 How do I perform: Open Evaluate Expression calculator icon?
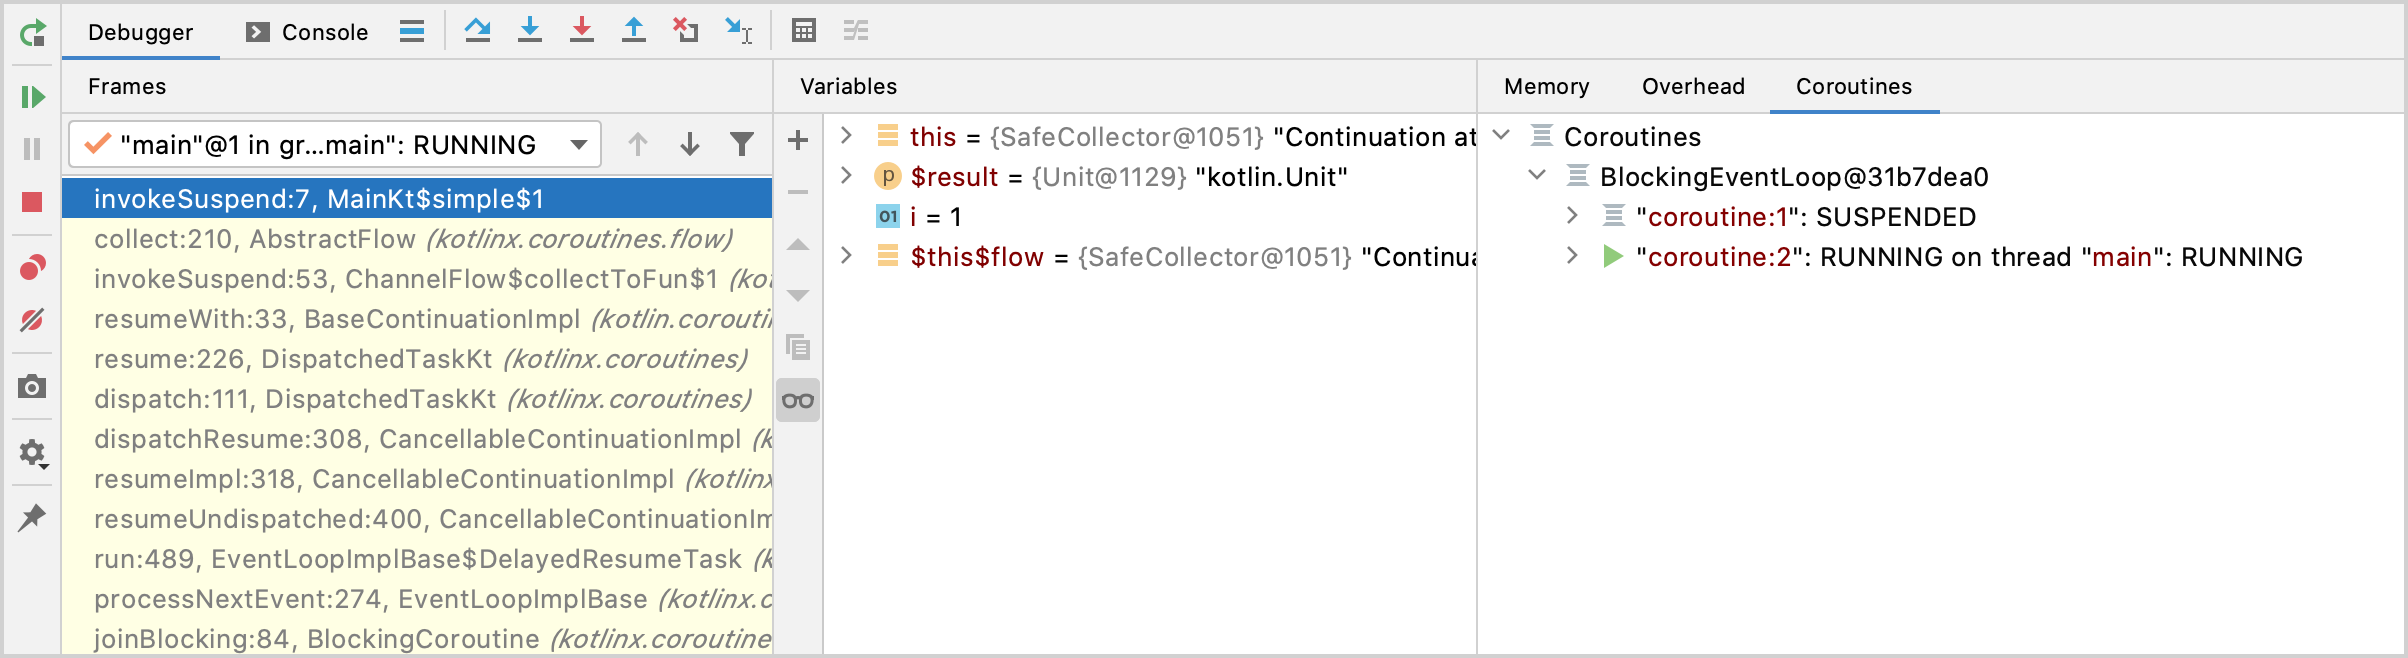(x=804, y=30)
